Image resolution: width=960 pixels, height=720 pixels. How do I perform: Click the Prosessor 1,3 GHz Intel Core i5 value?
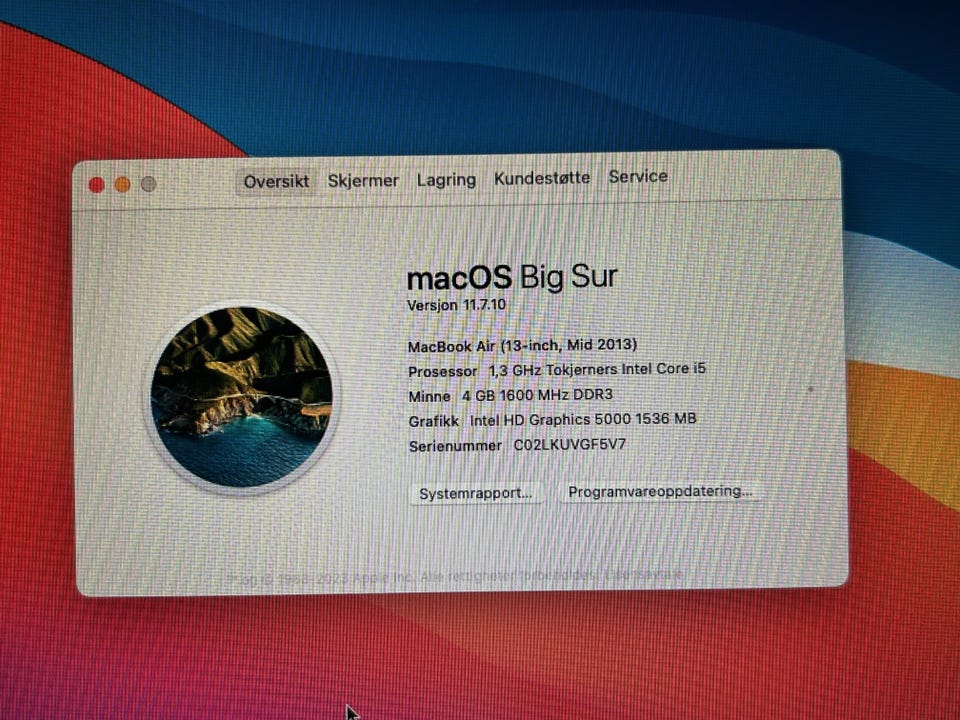pos(597,370)
